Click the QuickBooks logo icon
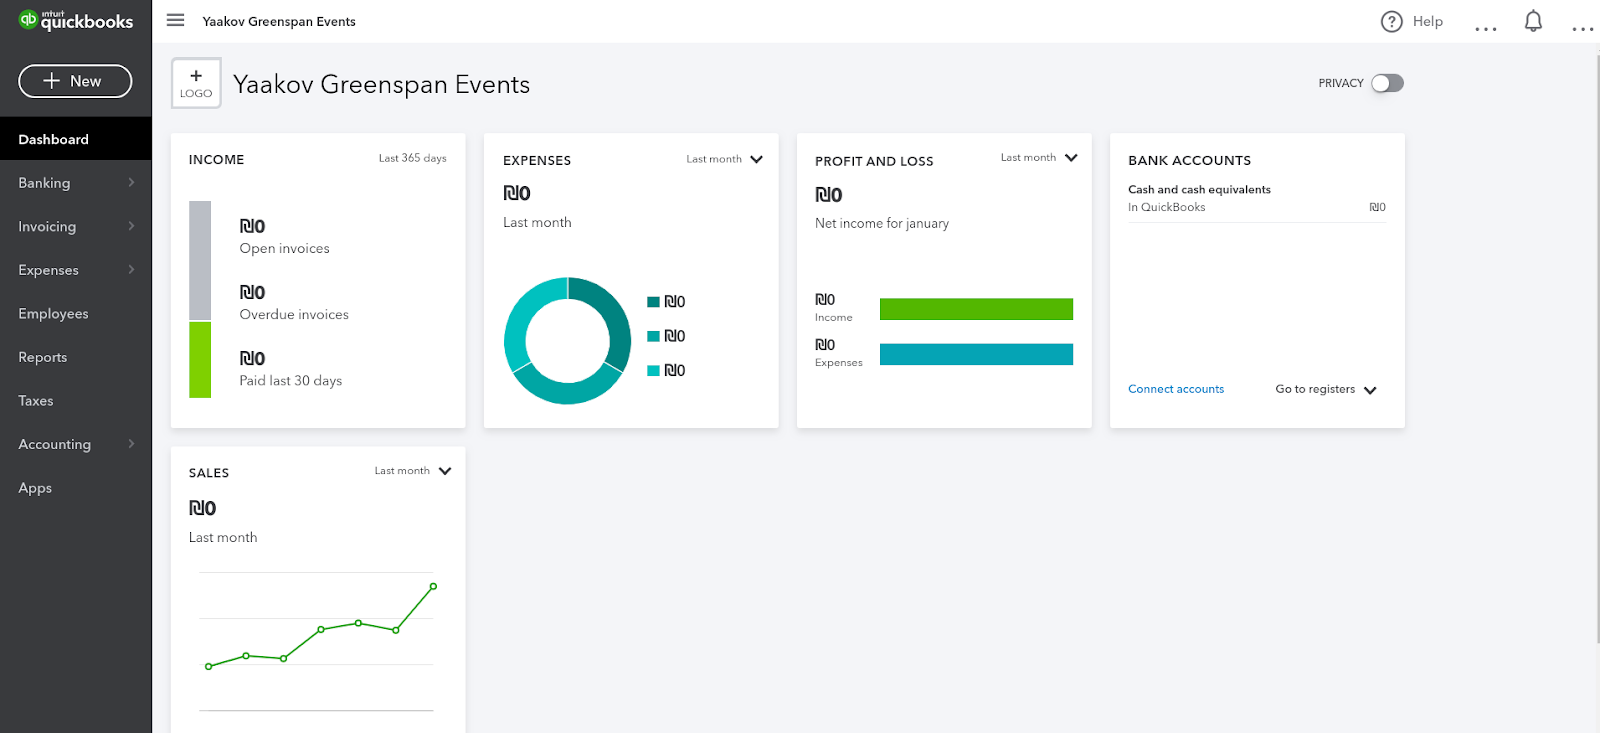The image size is (1600, 733). 29,19
